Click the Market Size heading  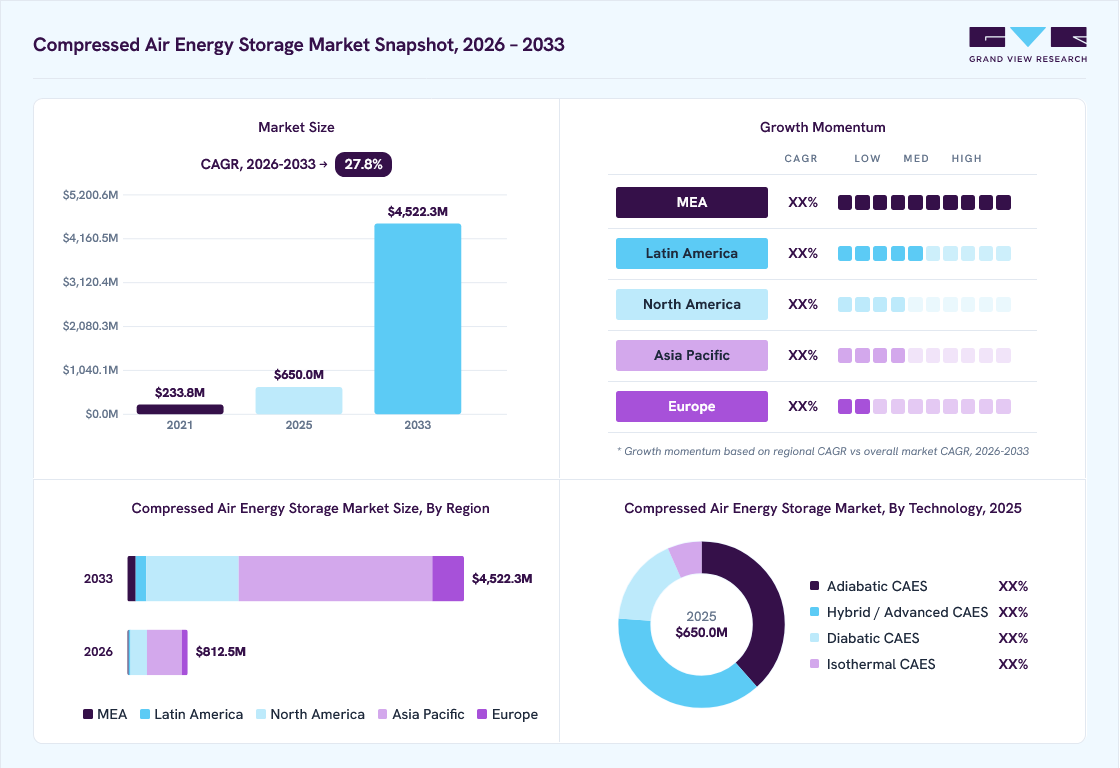[x=296, y=127]
